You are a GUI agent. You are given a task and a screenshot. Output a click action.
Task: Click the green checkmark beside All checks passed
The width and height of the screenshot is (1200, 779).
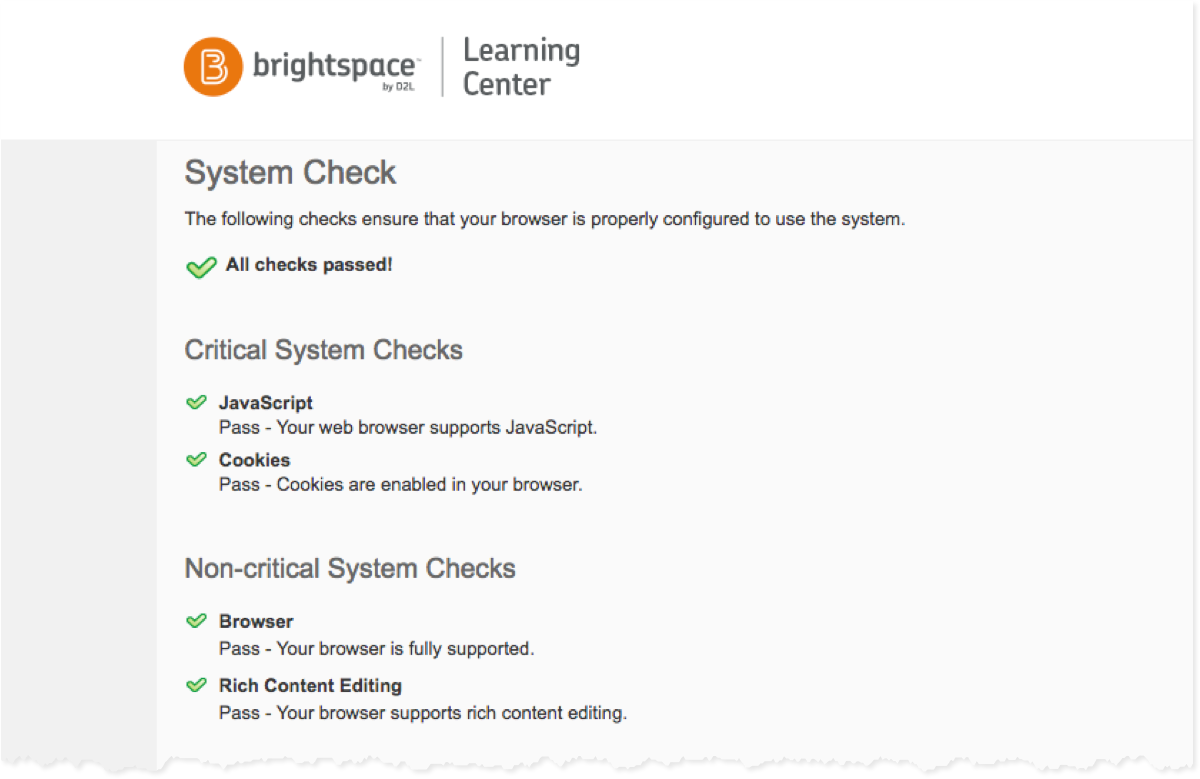(201, 267)
